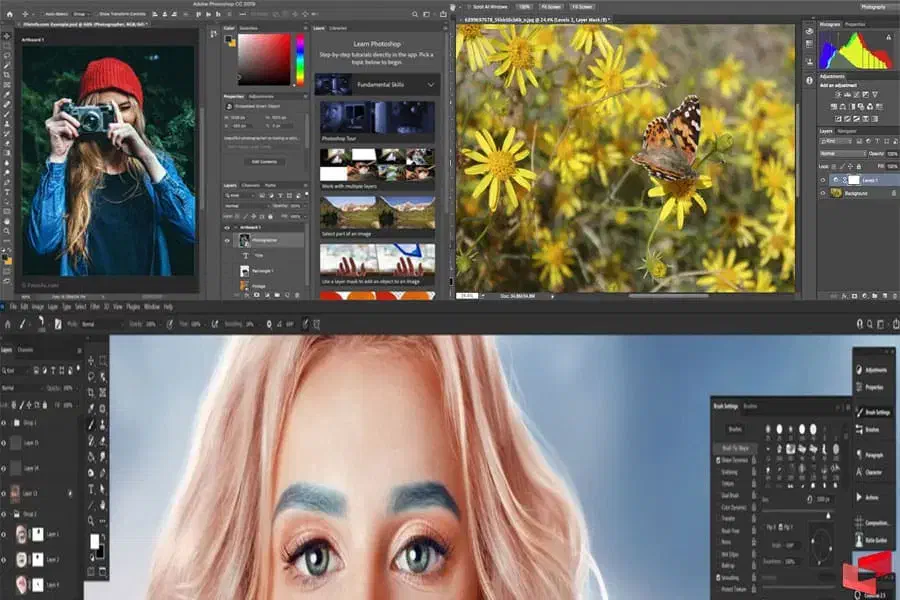Viewport: 900px width, 600px height.
Task: Open the Character panel icon
Action: click(859, 470)
